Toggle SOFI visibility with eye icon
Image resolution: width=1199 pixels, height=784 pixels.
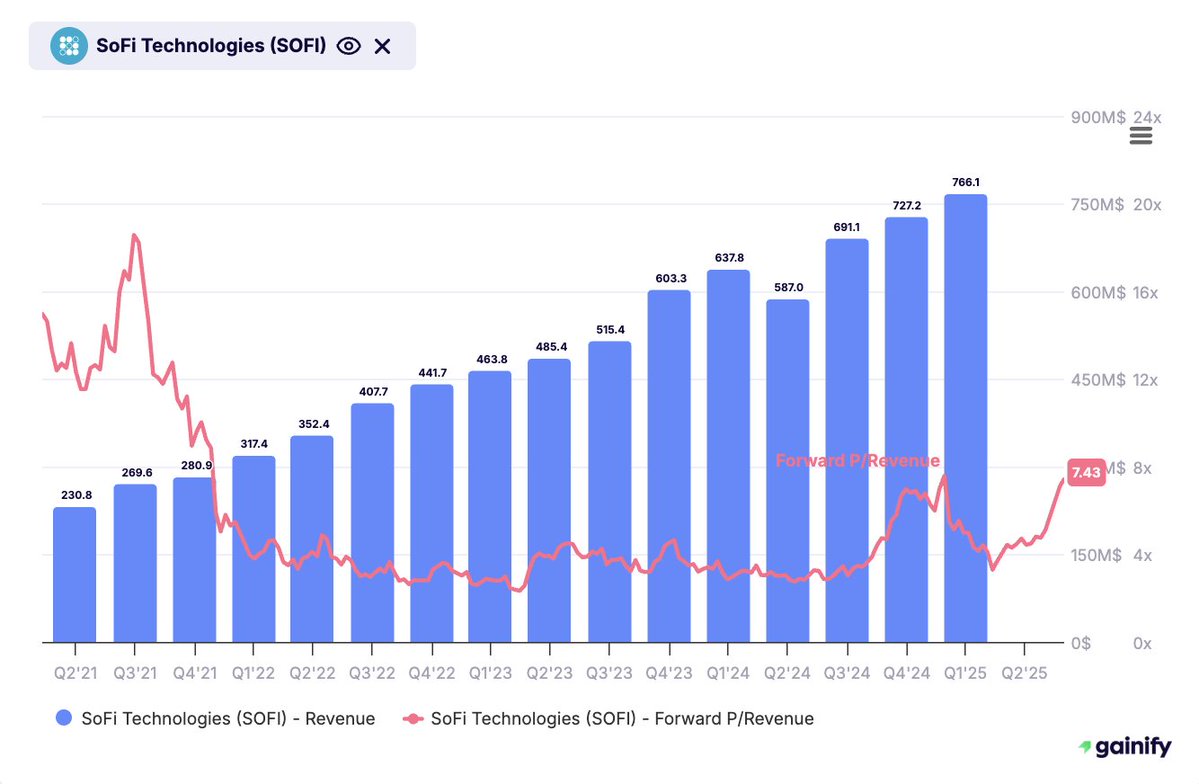[349, 46]
